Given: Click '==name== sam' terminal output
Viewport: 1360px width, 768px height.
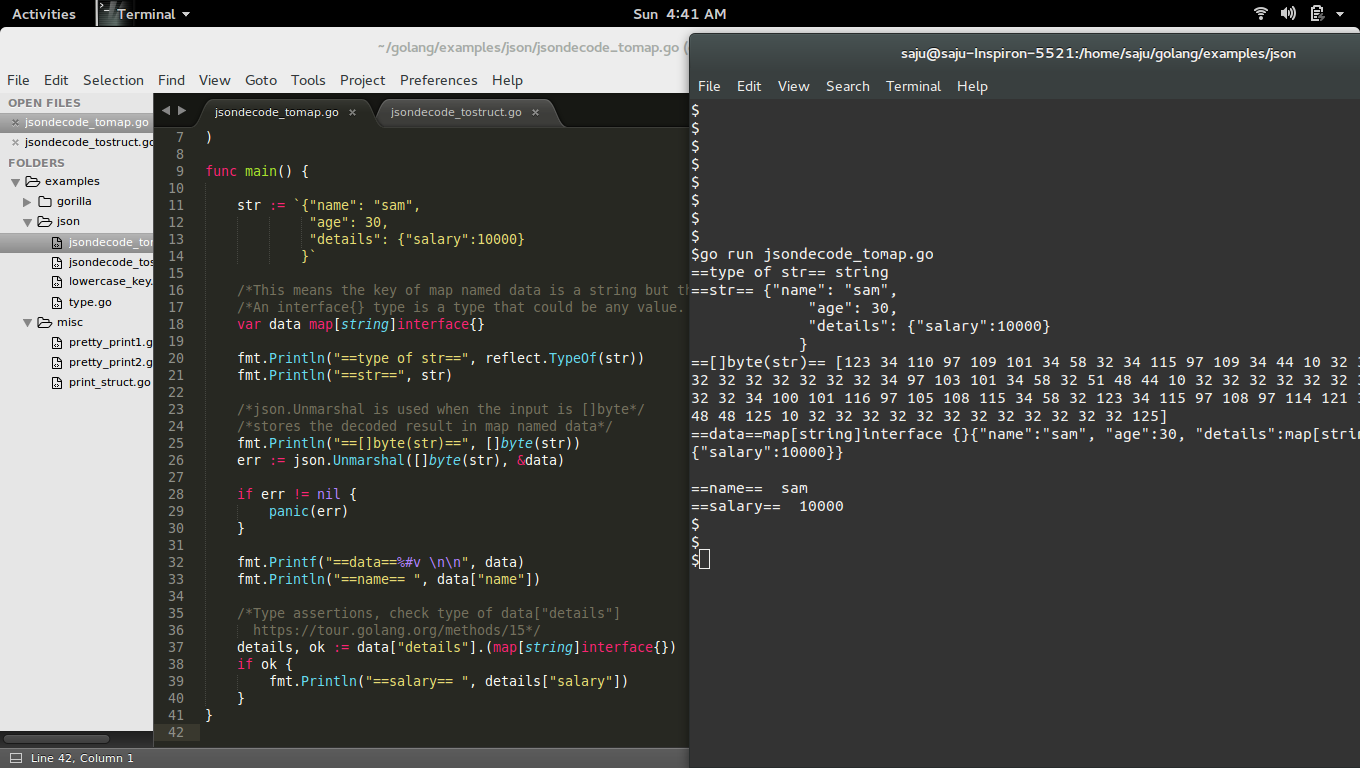Looking at the screenshot, I should 749,488.
